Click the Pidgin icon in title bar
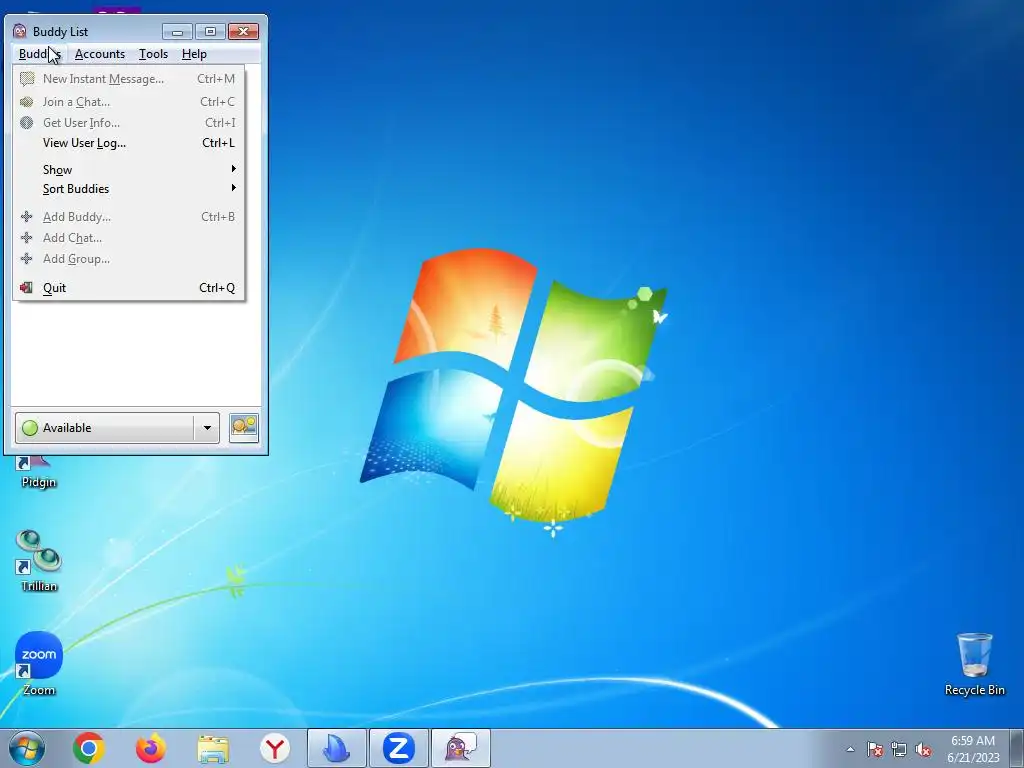This screenshot has height=768, width=1024. pyautogui.click(x=20, y=31)
